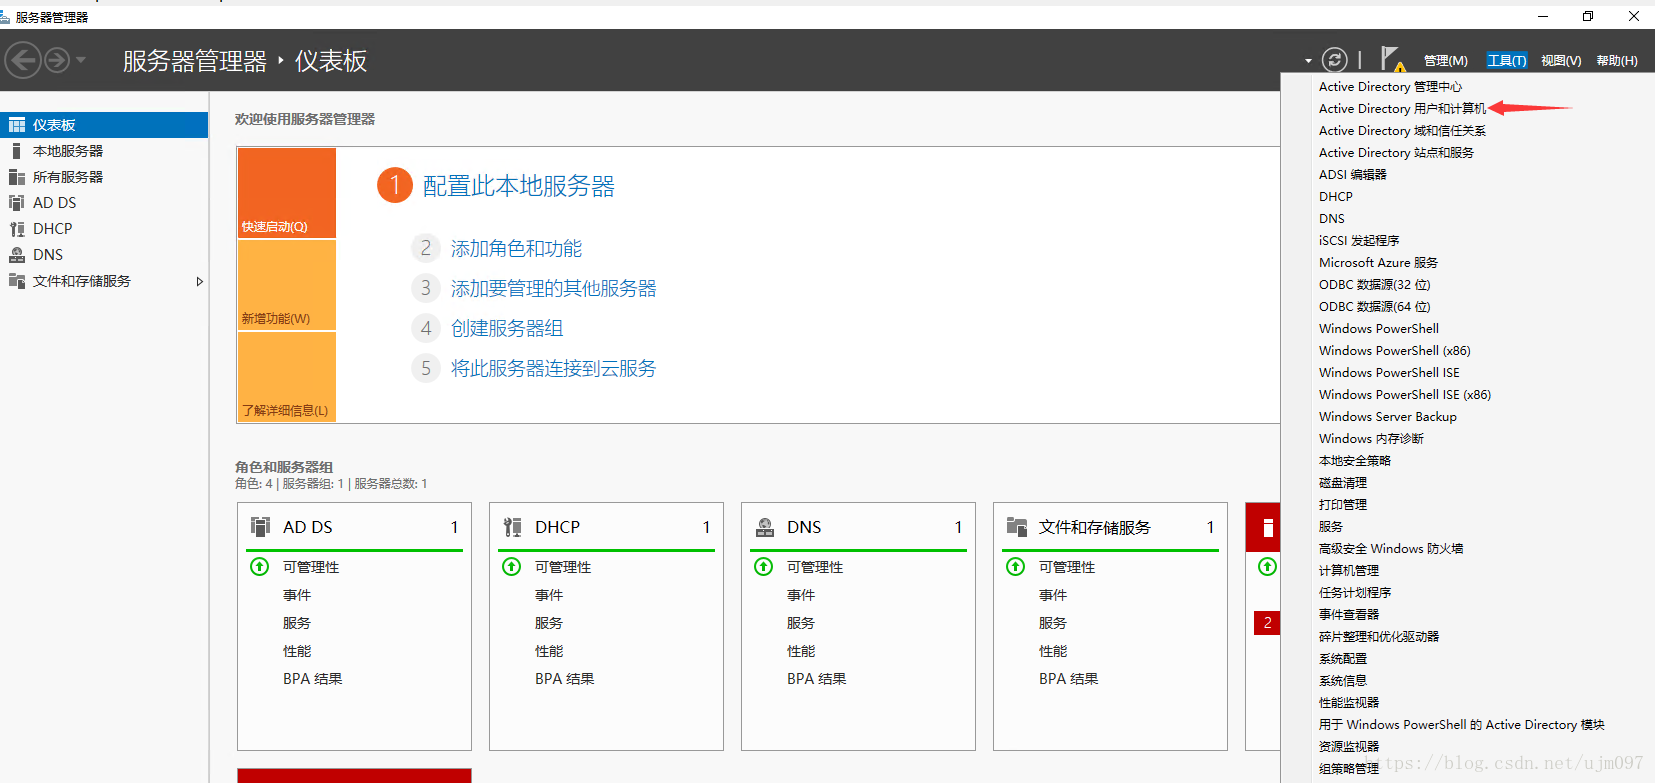This screenshot has width=1655, height=783.
Task: Open 服务 under the DHCP tile
Action: tap(549, 623)
